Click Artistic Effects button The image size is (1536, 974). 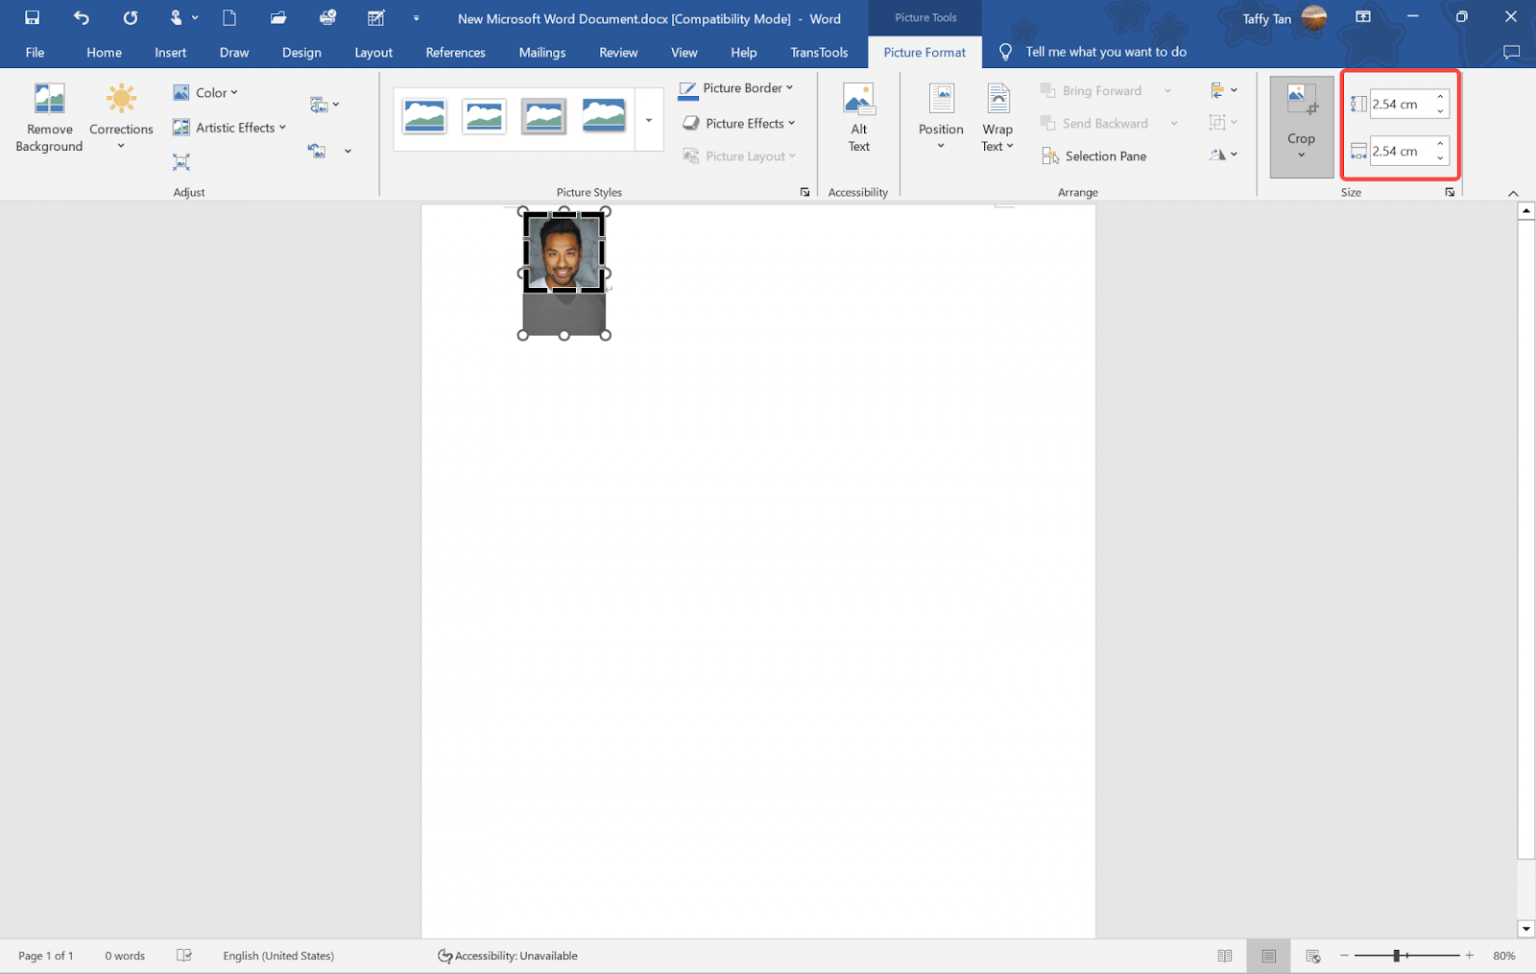point(230,127)
